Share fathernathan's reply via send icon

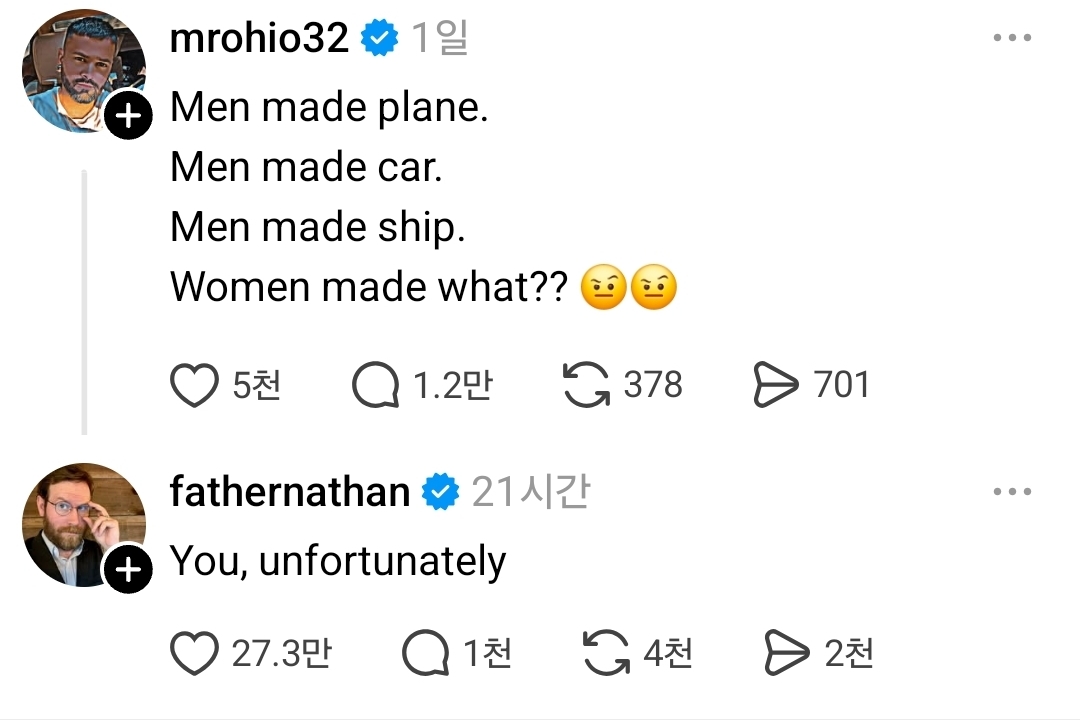pyautogui.click(x=787, y=654)
